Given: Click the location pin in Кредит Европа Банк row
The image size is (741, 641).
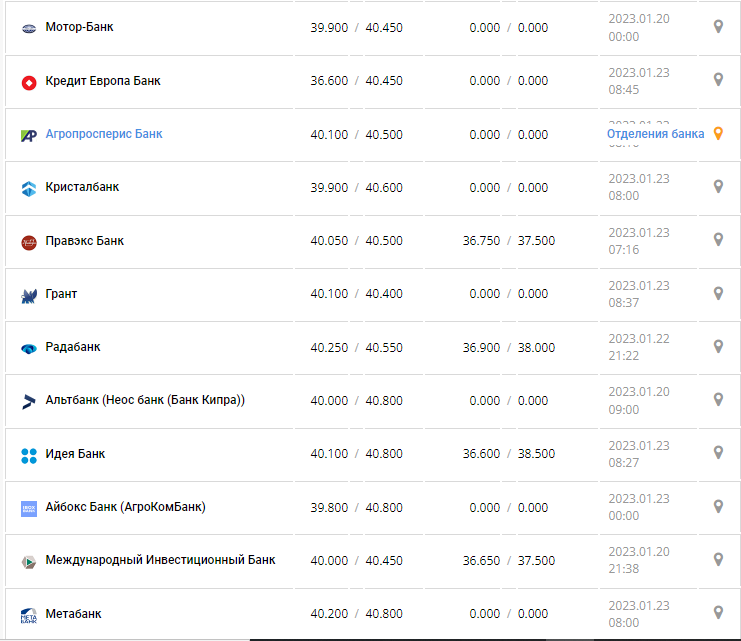Looking at the screenshot, I should [717, 80].
